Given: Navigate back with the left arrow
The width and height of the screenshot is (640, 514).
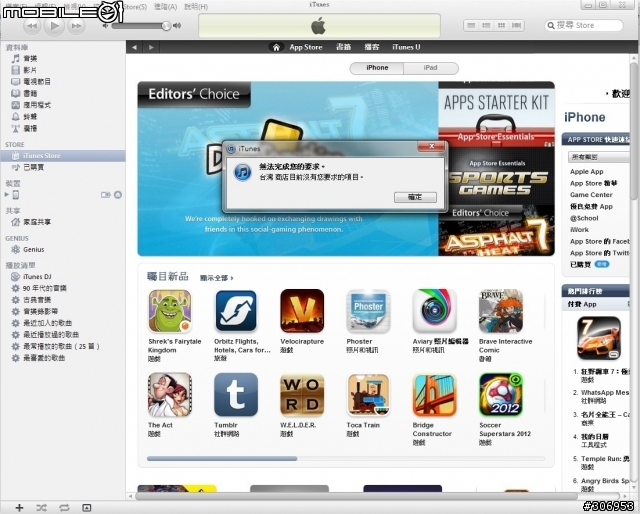Looking at the screenshot, I should point(134,47).
